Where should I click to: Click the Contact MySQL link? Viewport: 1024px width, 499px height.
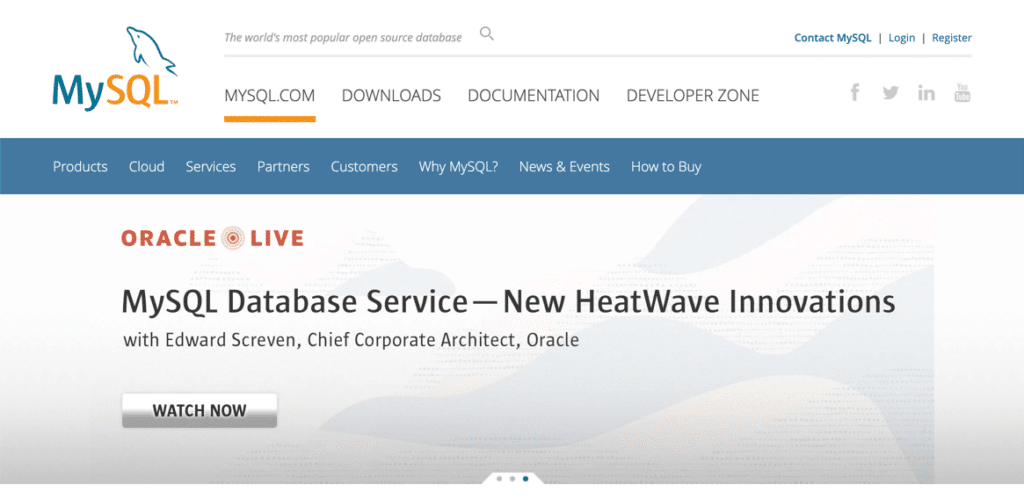833,38
